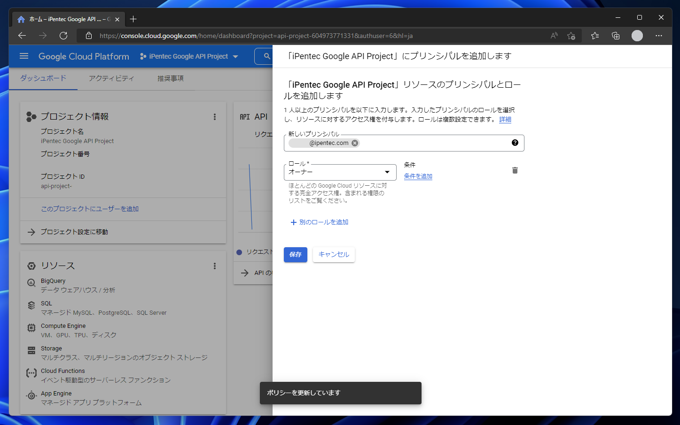The width and height of the screenshot is (680, 425).
Task: Open the 詳細 link in the description
Action: coord(505,119)
